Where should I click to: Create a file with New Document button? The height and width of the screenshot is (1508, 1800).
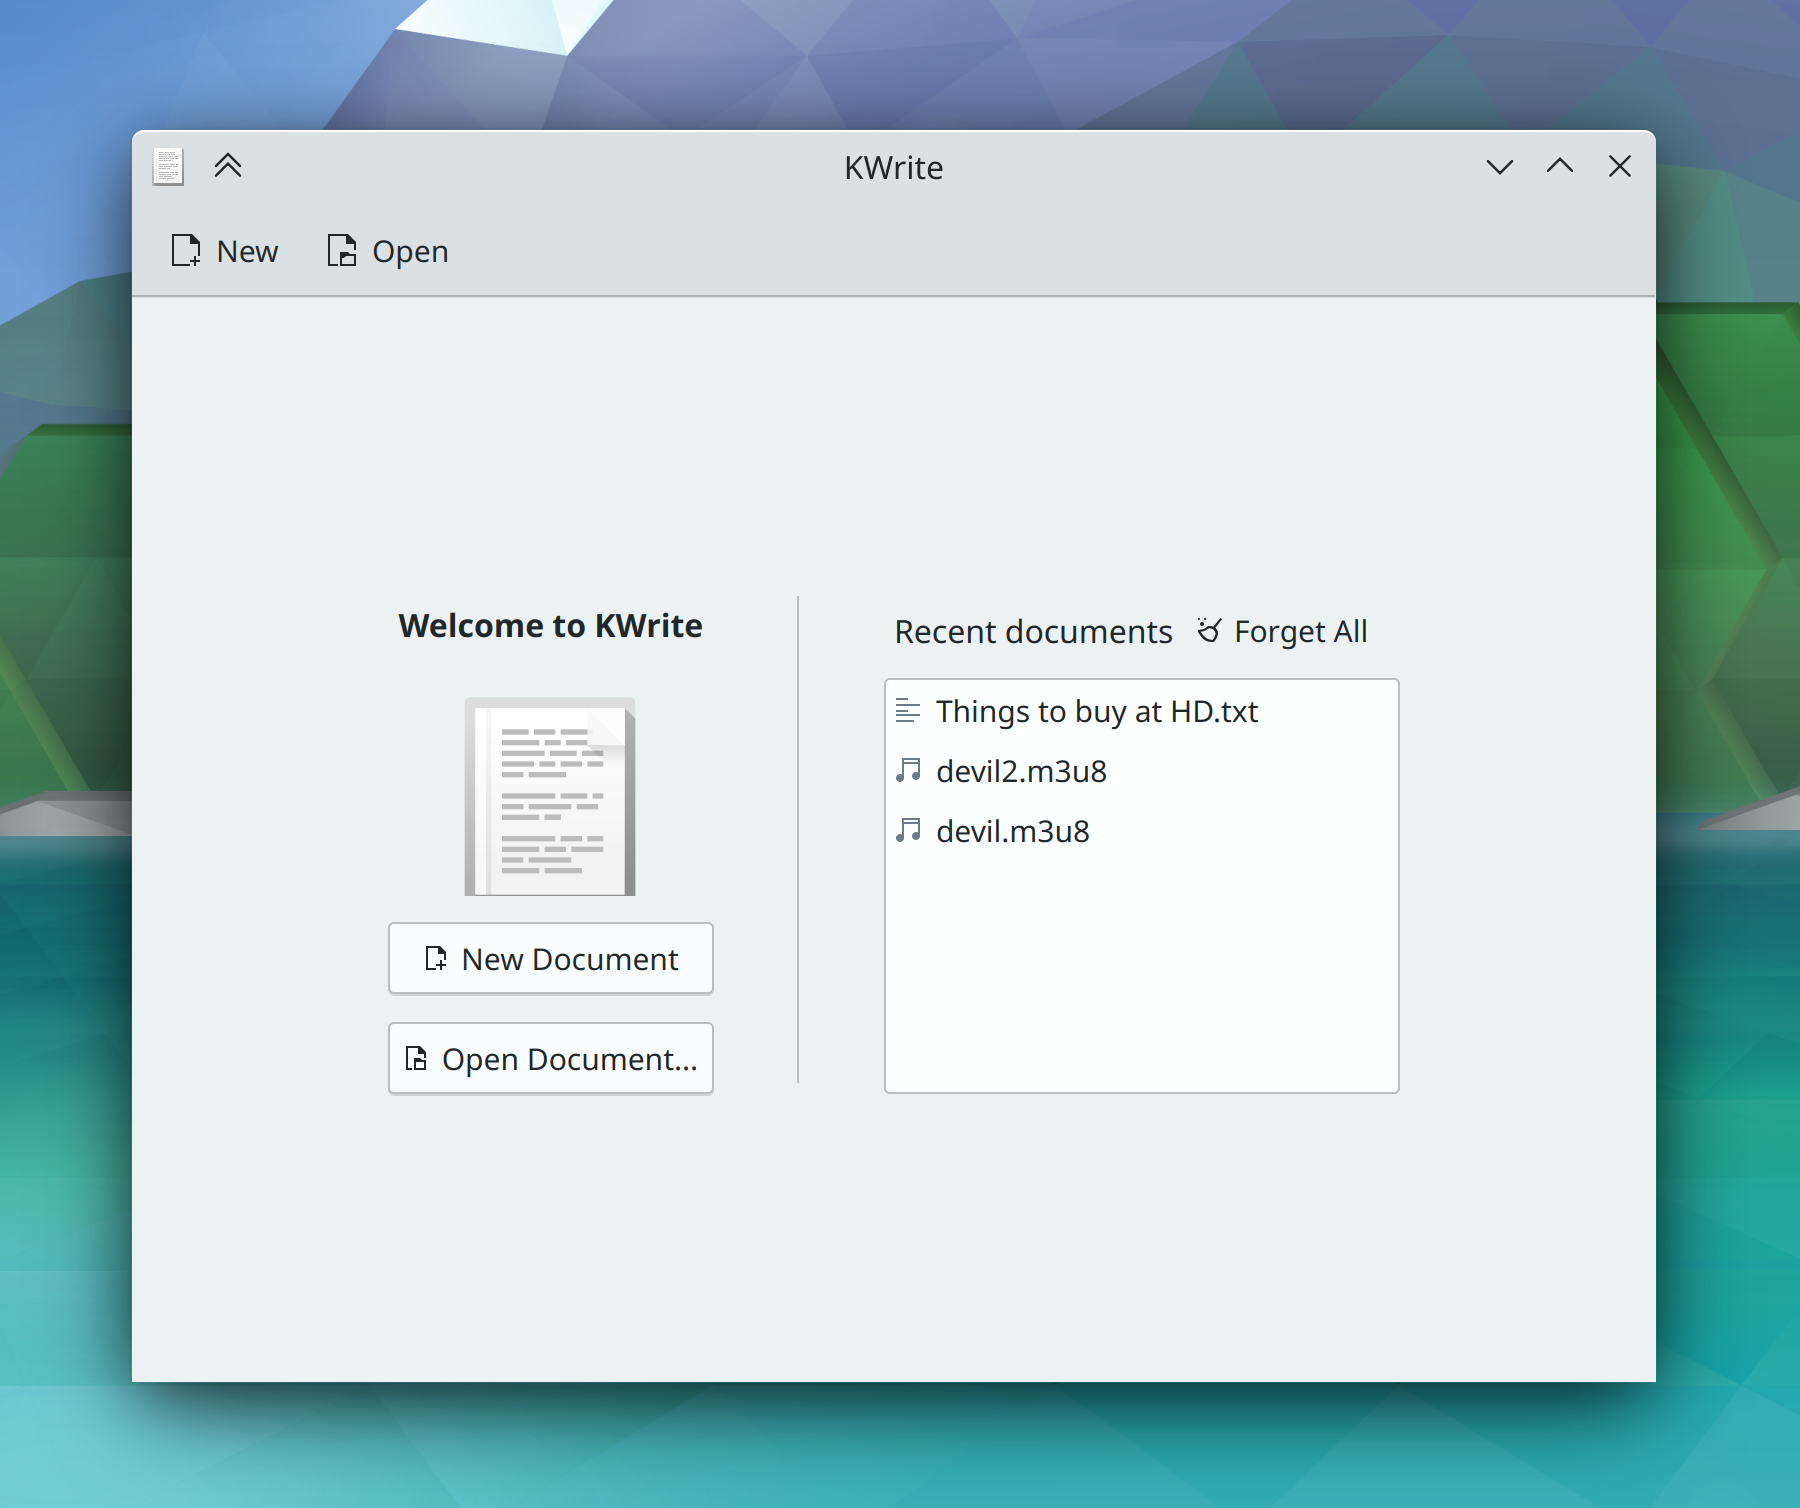tap(550, 959)
